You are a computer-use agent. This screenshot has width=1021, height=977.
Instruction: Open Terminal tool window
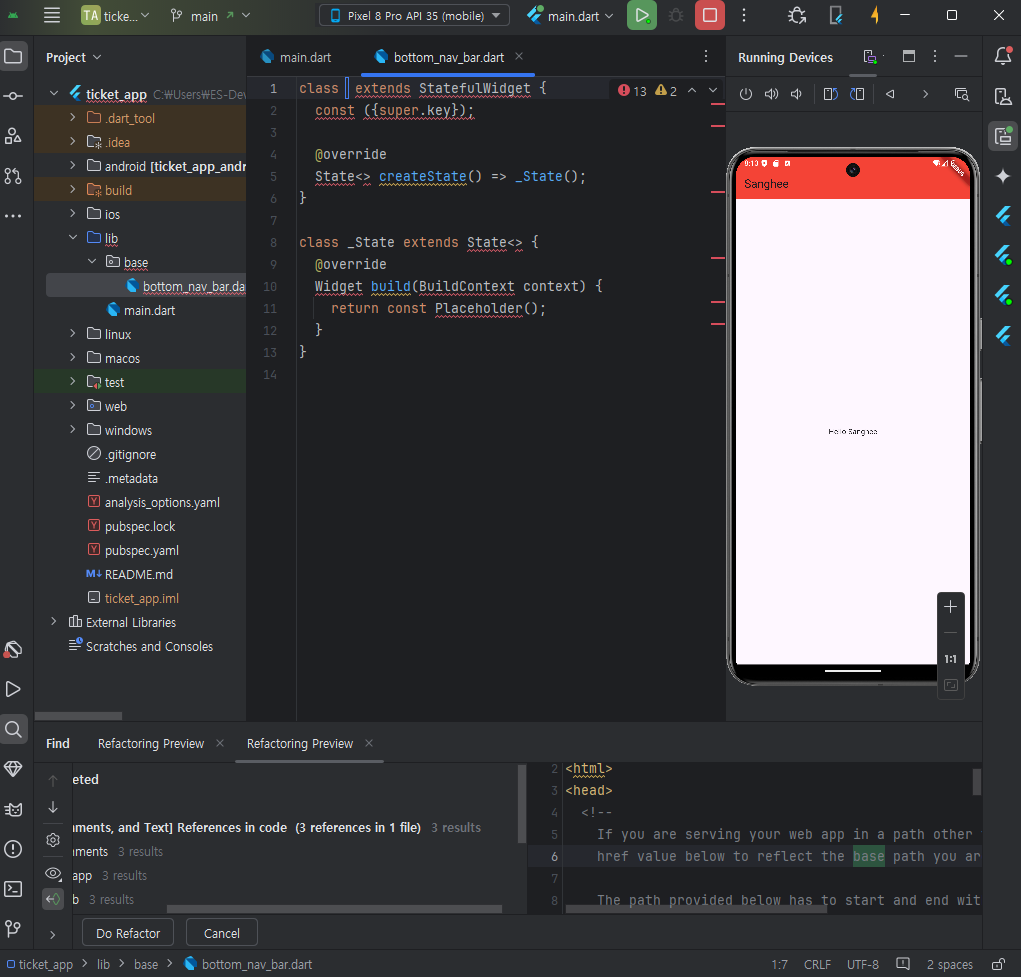pyautogui.click(x=13, y=889)
